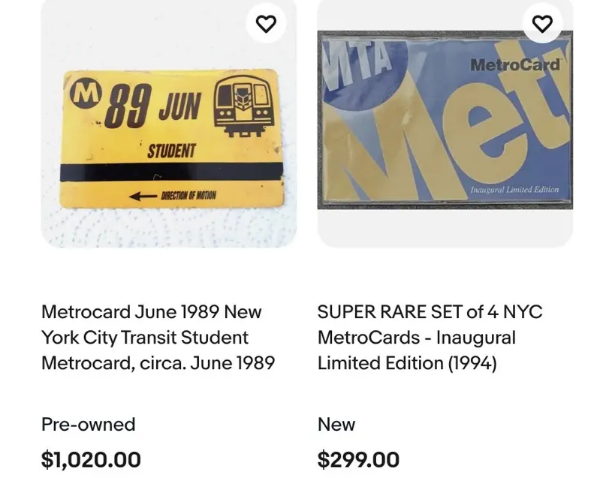Screen dimensions: 602x481
Task: Favorite the June 1989 Student Metrocard listing
Action: (266, 23)
